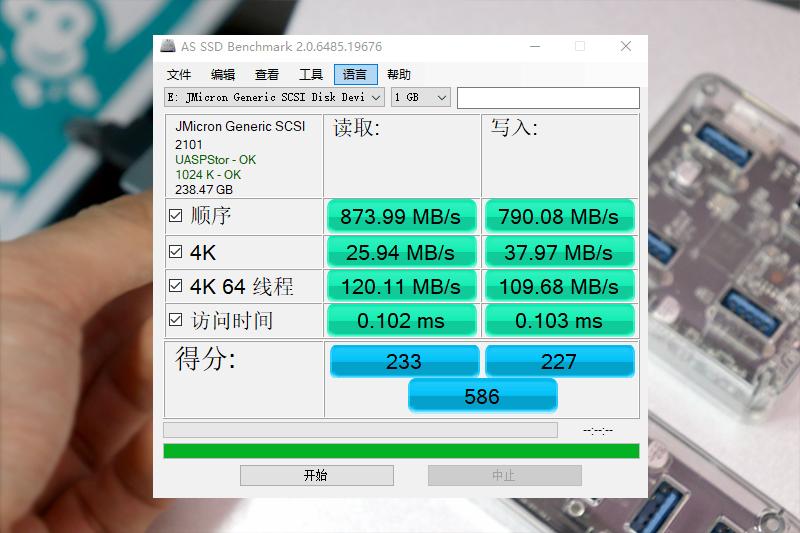Click the UASPStor - OK status text
This screenshot has width=800, height=533.
point(215,160)
